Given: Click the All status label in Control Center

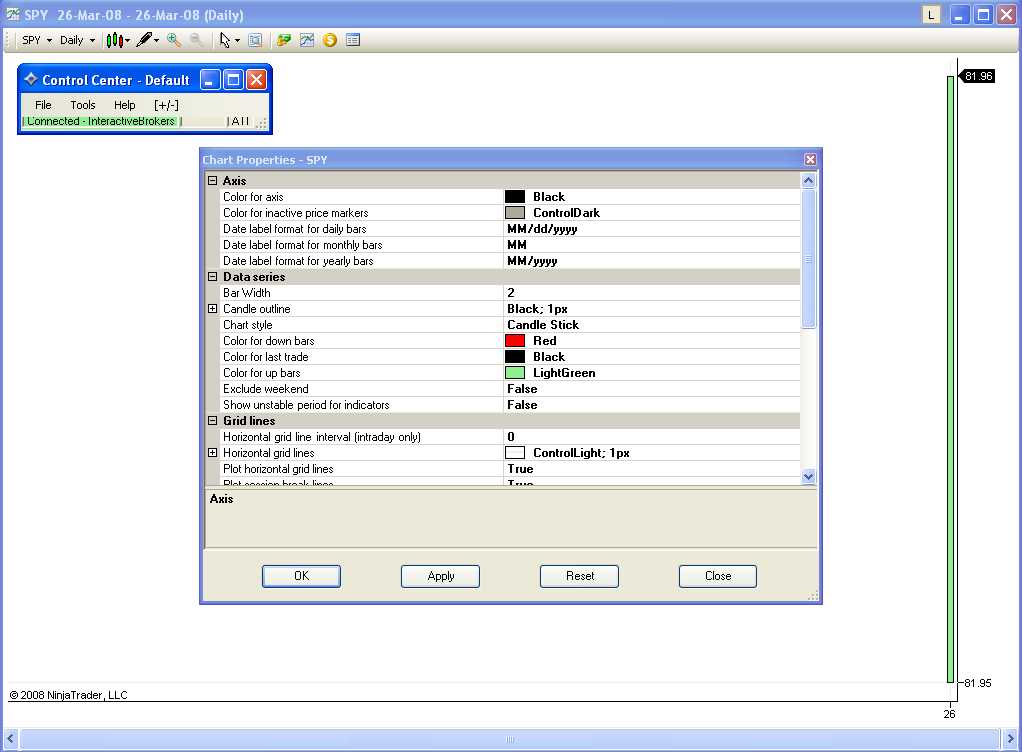Looking at the screenshot, I should click(240, 121).
